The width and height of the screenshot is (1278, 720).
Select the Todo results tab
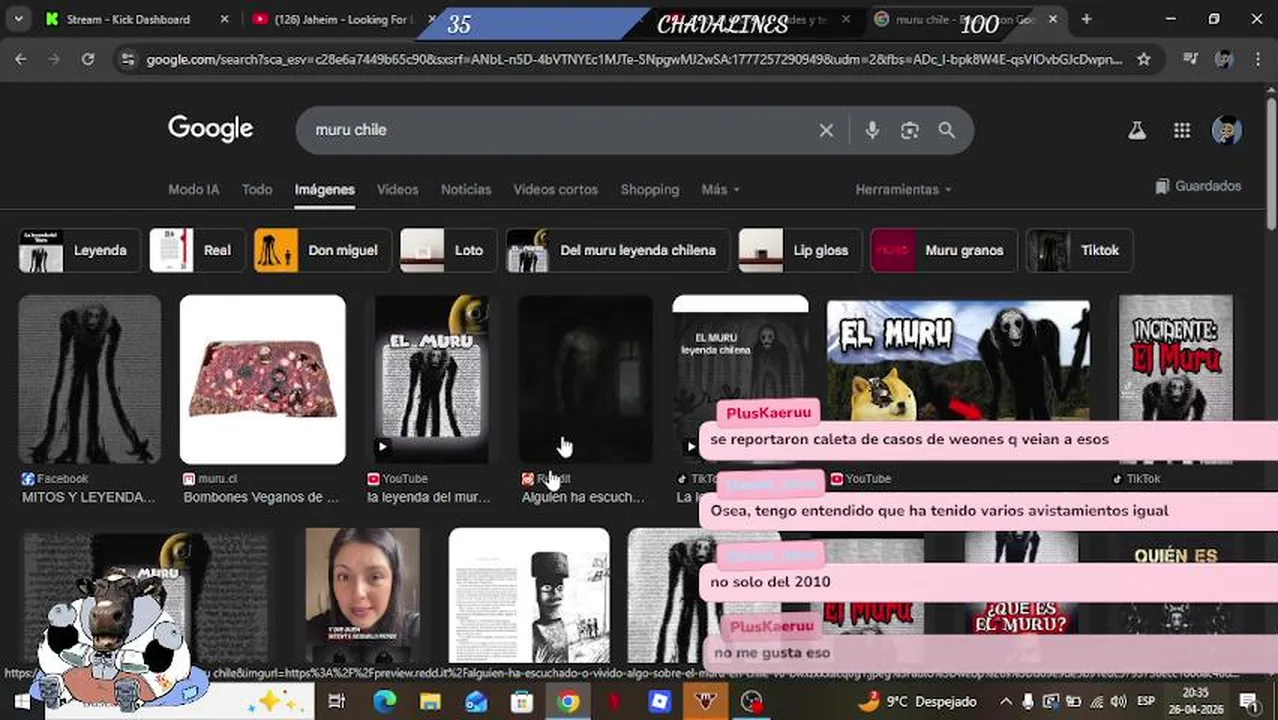257,189
